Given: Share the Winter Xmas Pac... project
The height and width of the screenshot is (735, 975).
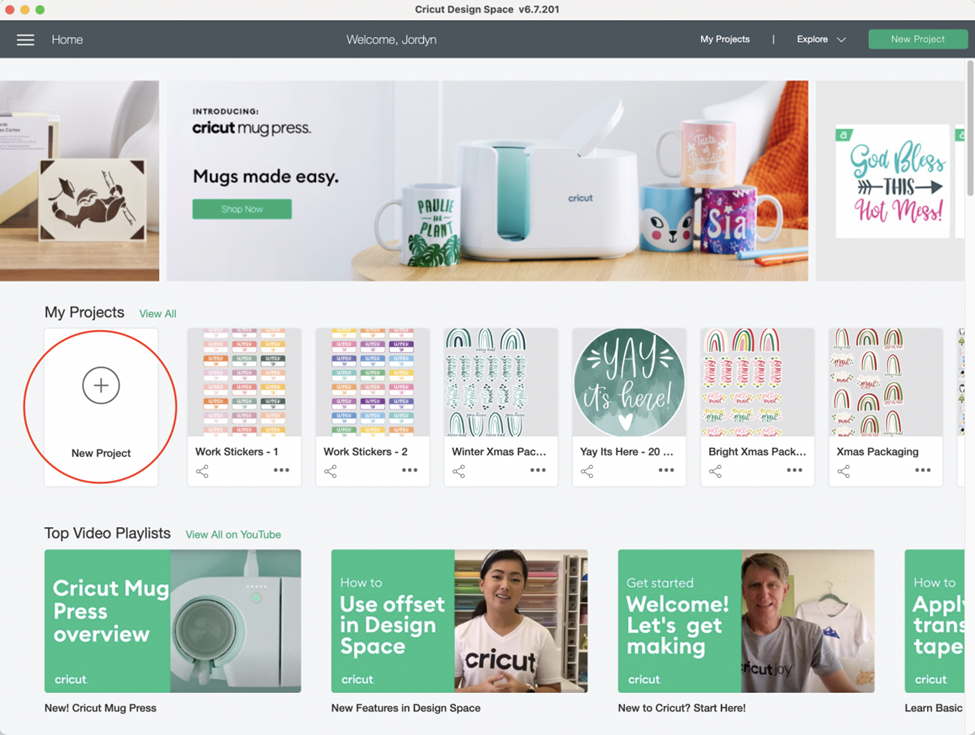Looking at the screenshot, I should tap(459, 471).
